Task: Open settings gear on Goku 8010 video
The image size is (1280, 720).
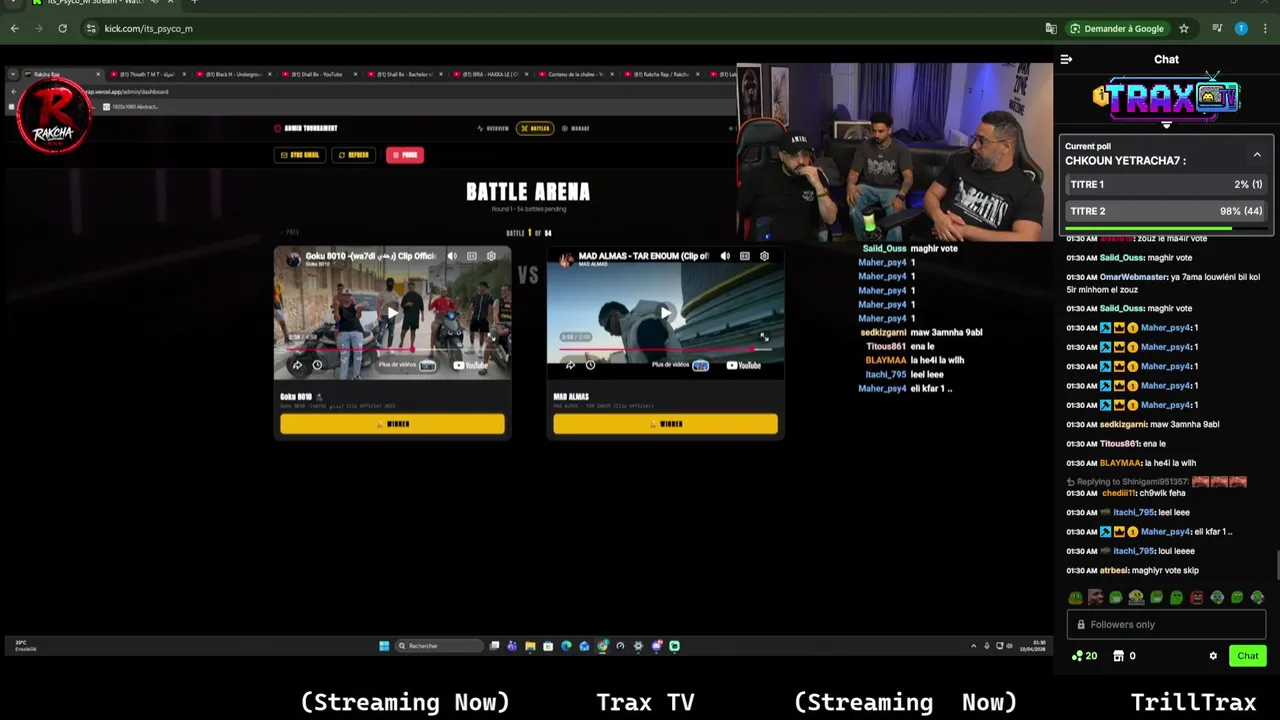Action: [x=491, y=256]
